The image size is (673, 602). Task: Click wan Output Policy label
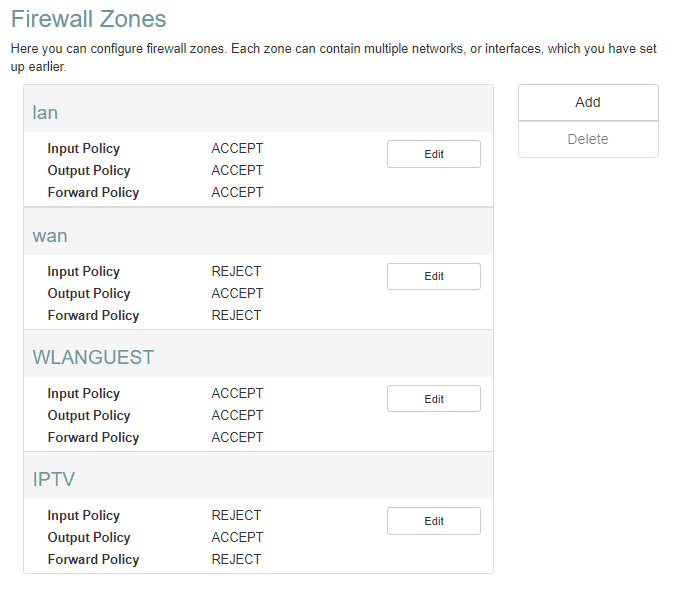[89, 293]
